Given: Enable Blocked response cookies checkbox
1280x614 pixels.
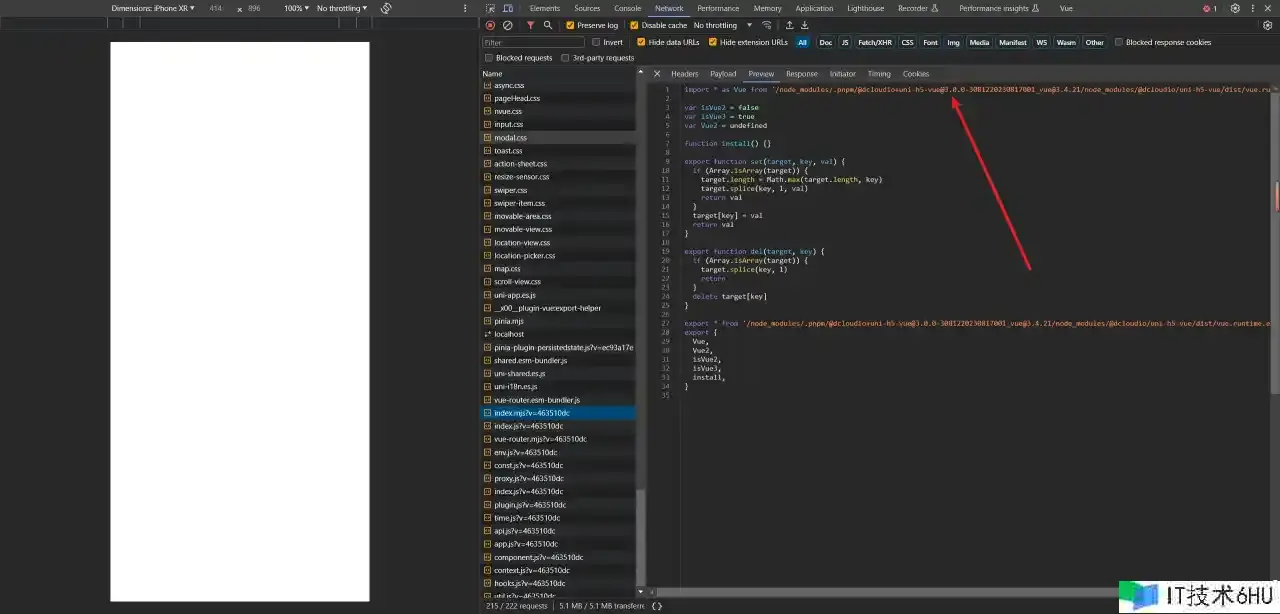Looking at the screenshot, I should click(1119, 42).
